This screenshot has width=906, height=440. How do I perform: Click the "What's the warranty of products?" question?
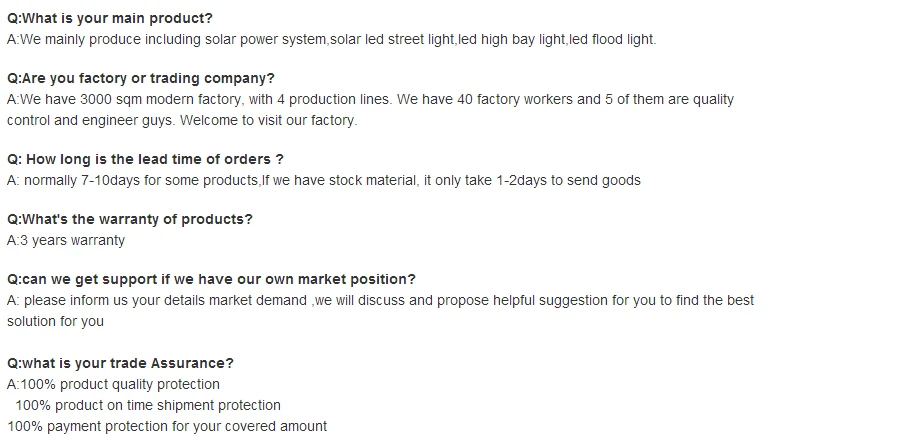tap(129, 219)
